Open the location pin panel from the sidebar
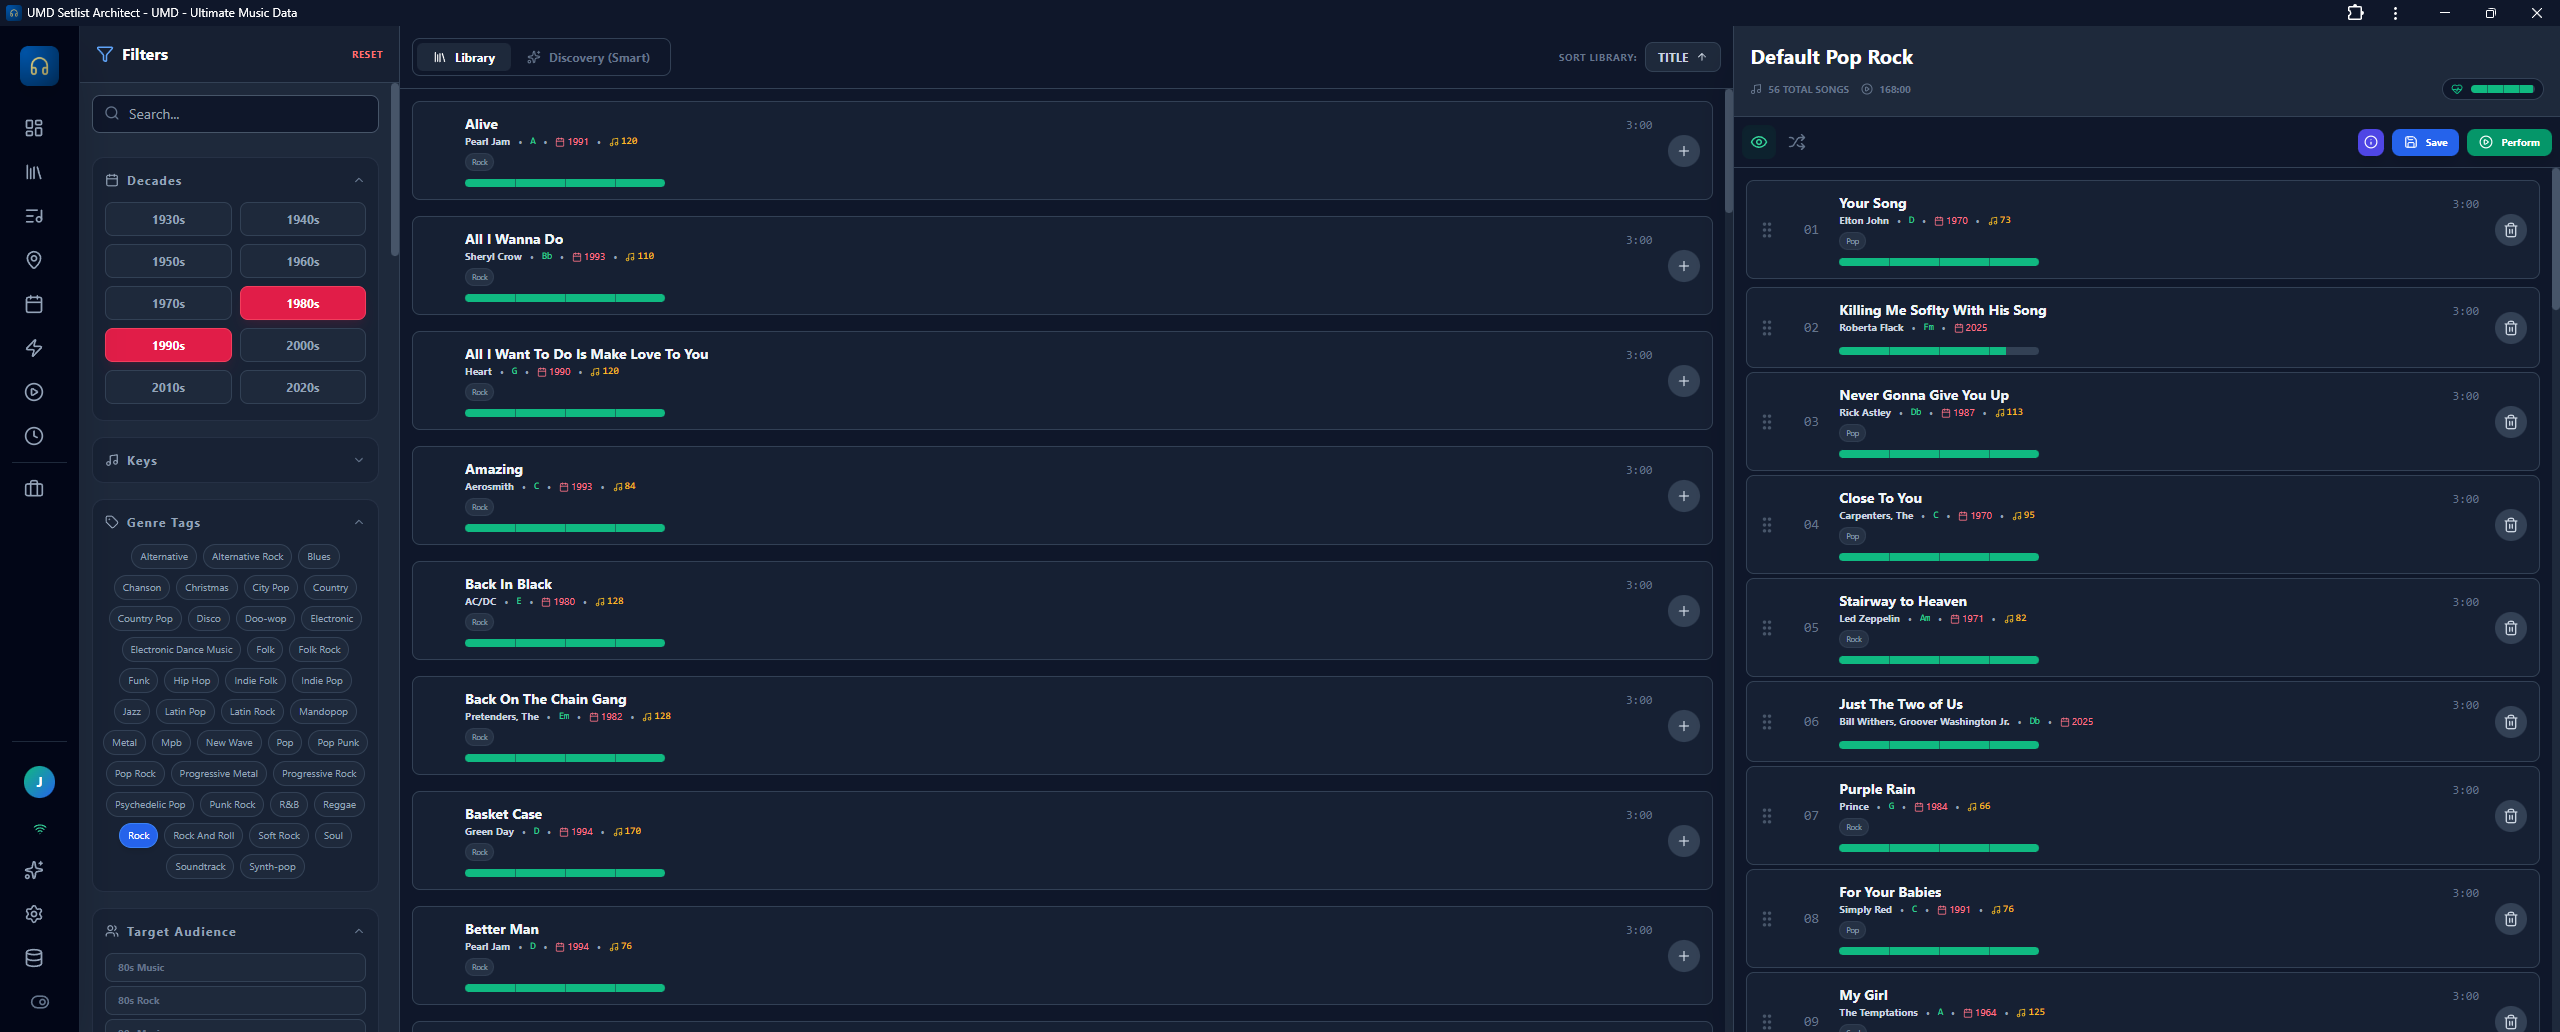Viewport: 2560px width, 1032px height. 34,260
